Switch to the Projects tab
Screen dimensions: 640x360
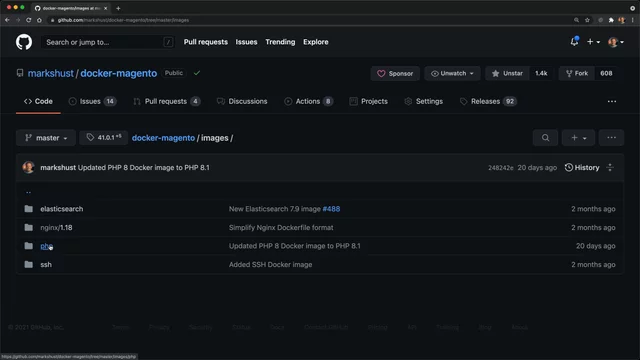point(369,101)
